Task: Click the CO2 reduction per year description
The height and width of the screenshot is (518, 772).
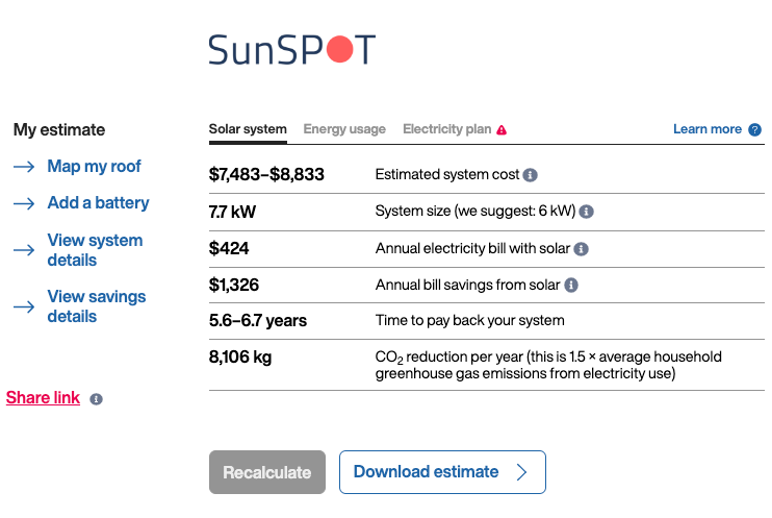Action: point(548,365)
